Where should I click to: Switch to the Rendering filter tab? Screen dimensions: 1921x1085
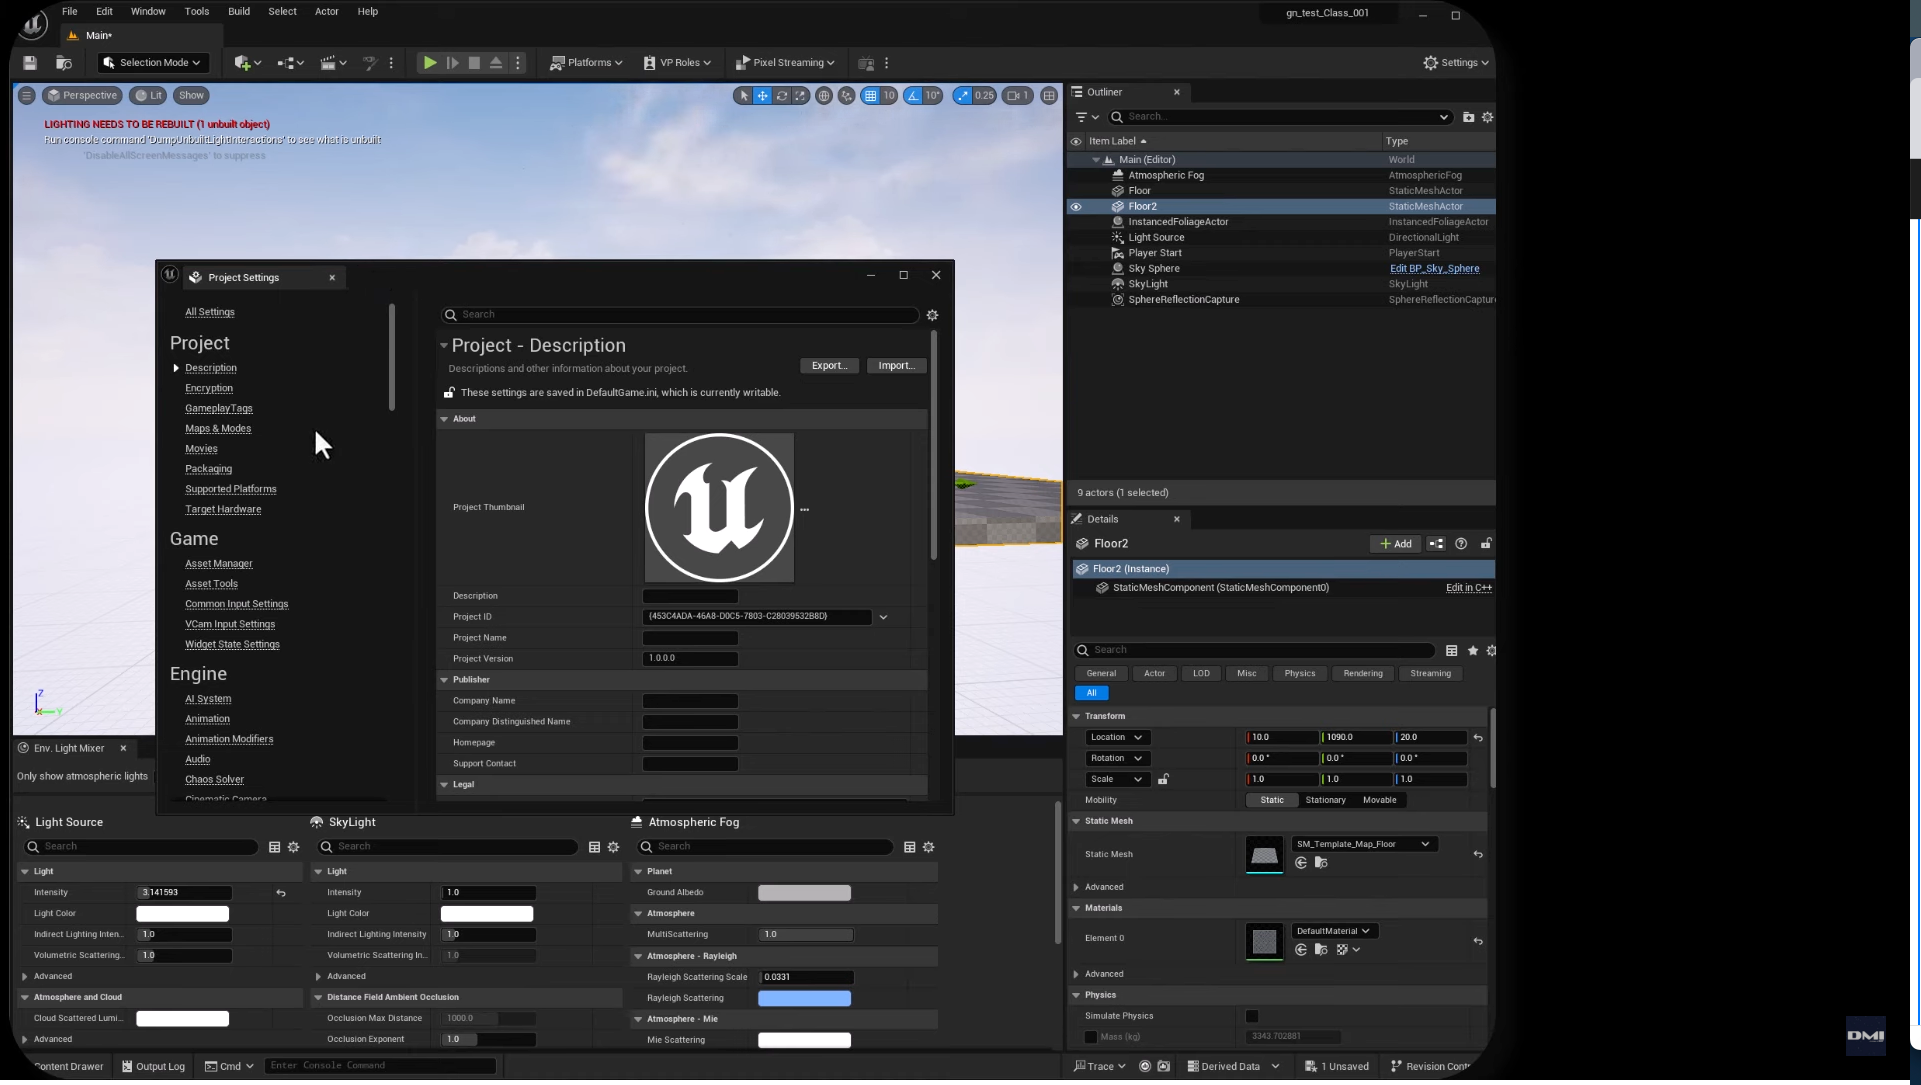click(1362, 674)
